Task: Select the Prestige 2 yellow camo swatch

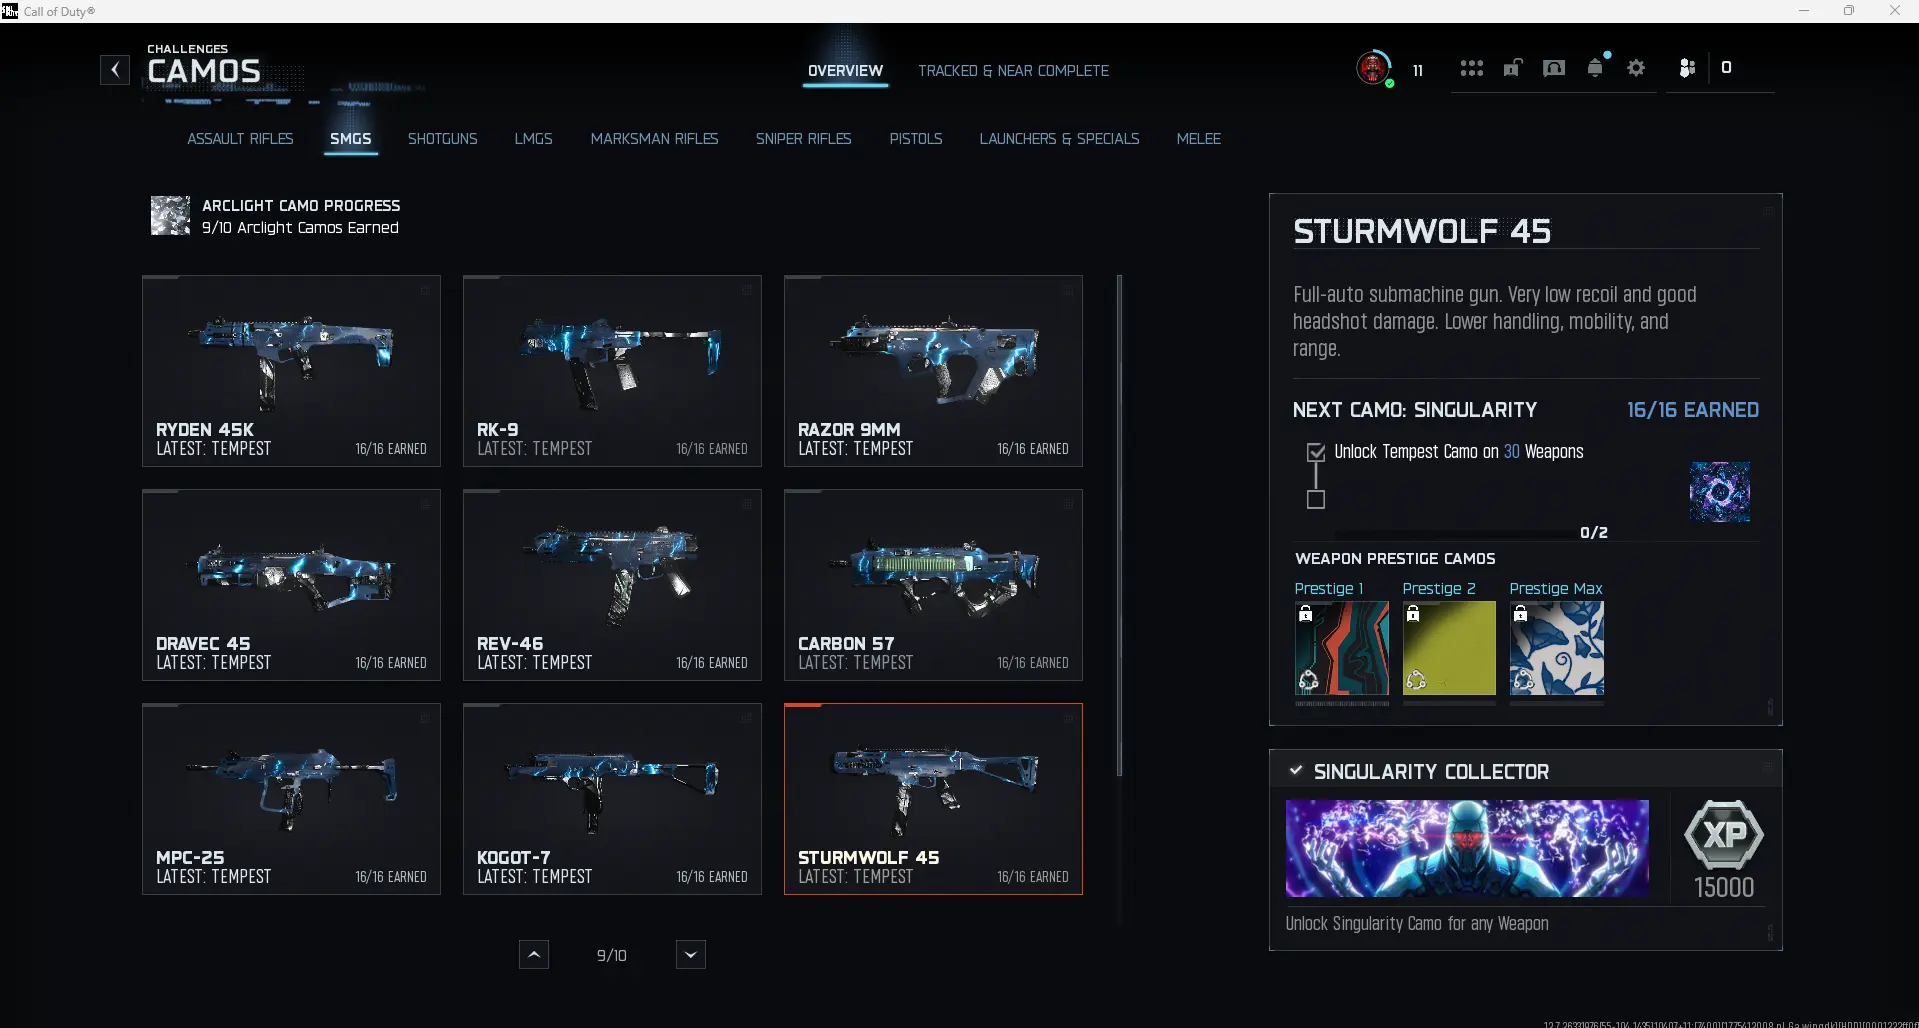Action: 1449,648
